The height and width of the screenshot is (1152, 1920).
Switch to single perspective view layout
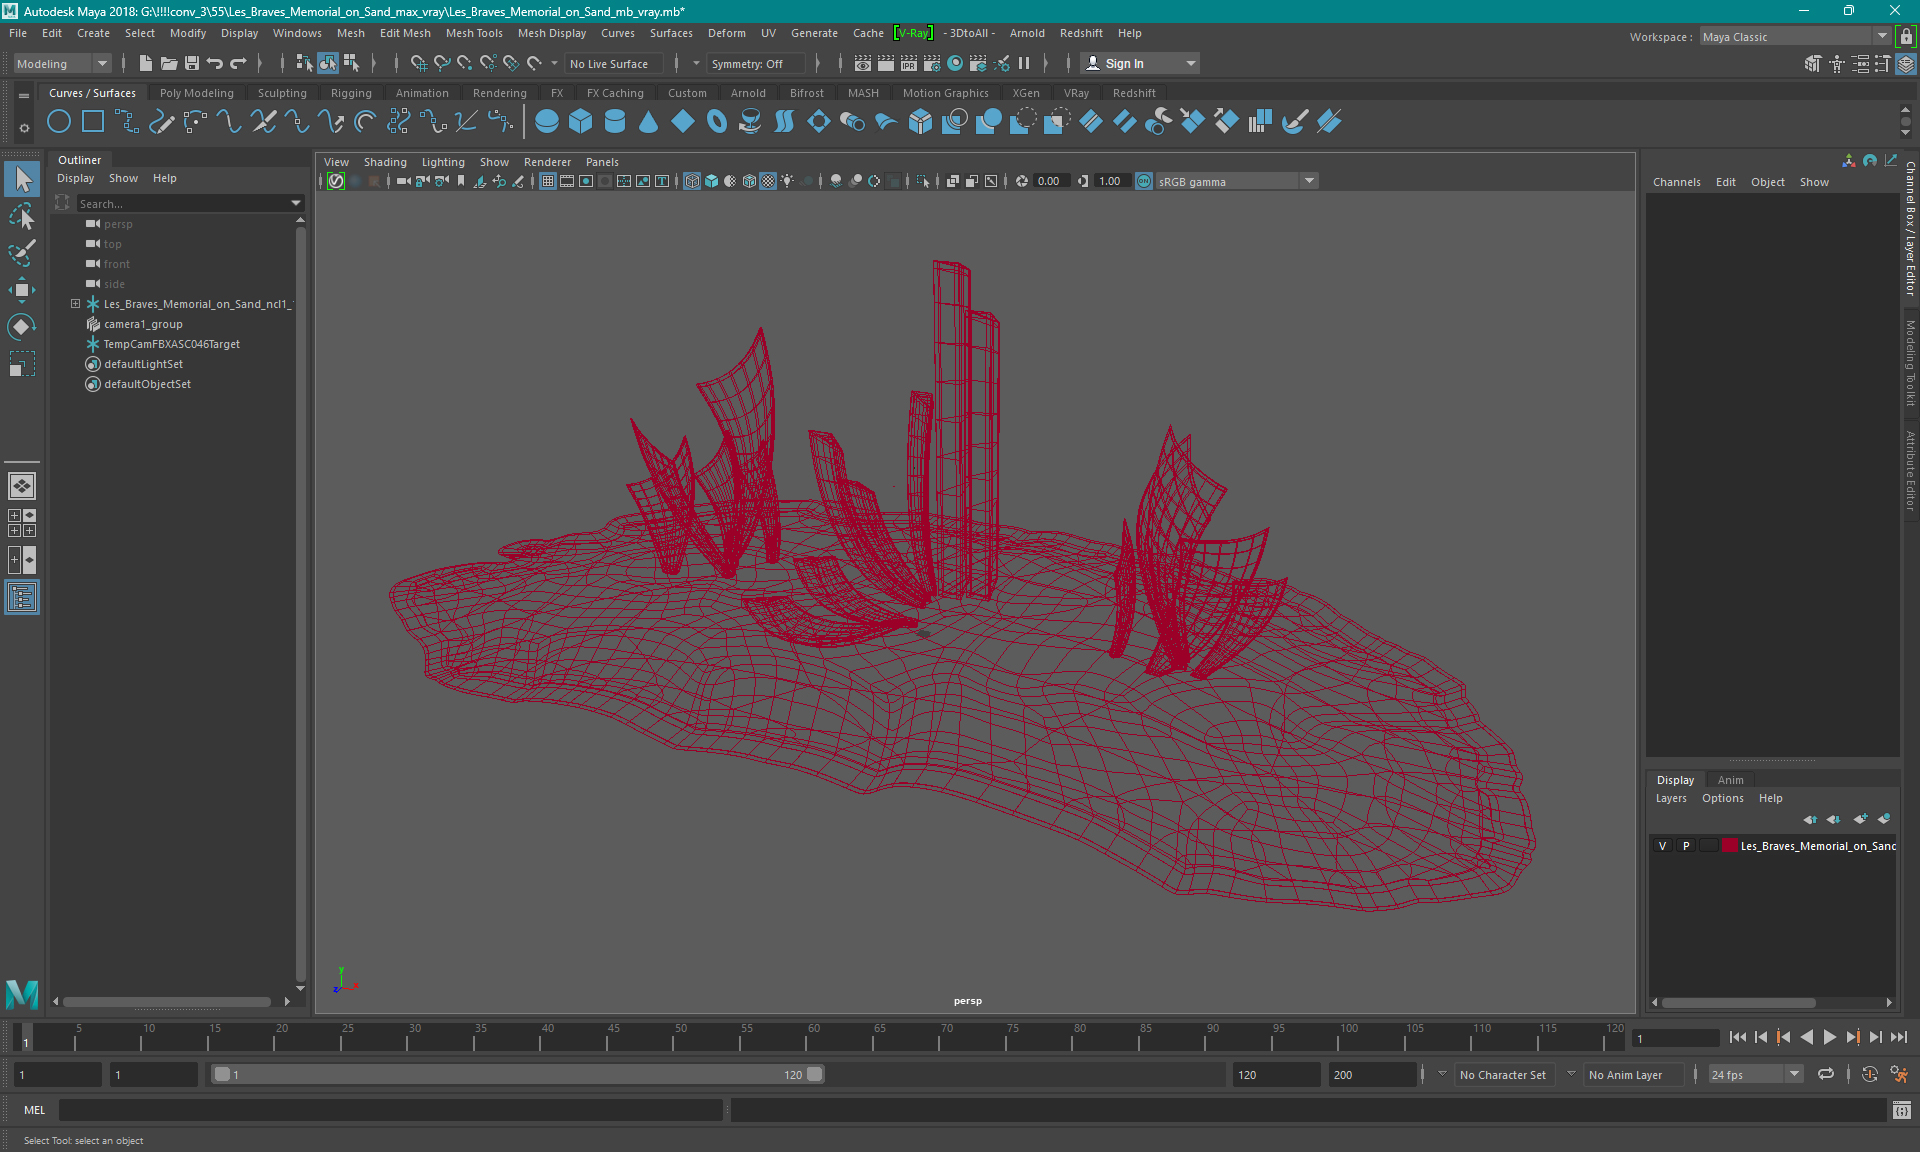point(22,486)
